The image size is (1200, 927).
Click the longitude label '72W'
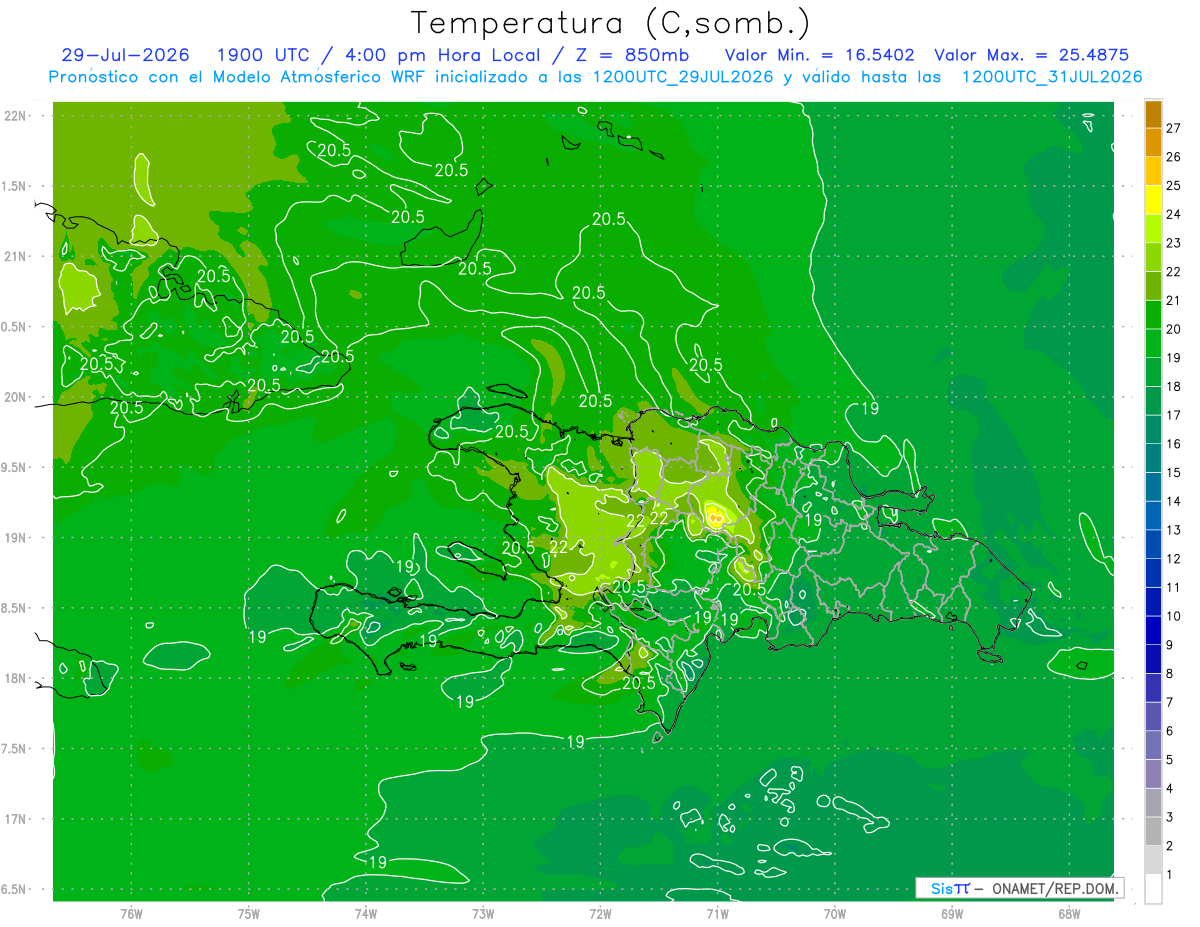click(600, 914)
